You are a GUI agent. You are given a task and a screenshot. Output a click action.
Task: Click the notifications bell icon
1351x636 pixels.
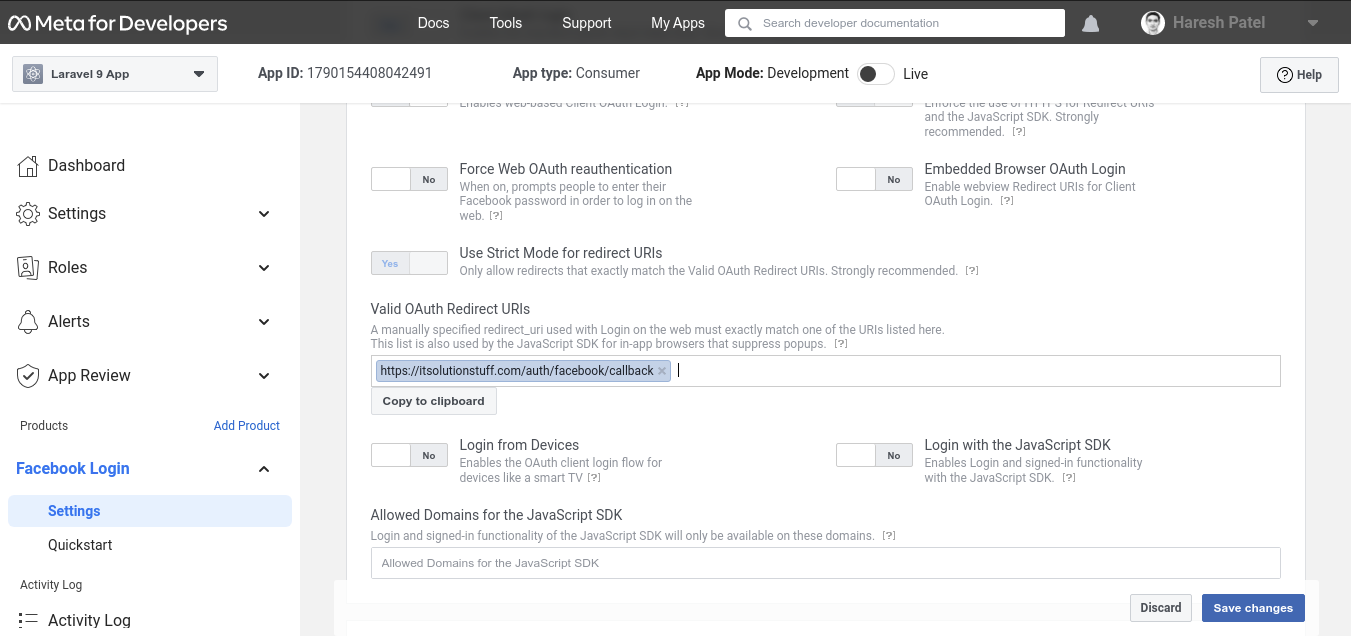1090,23
